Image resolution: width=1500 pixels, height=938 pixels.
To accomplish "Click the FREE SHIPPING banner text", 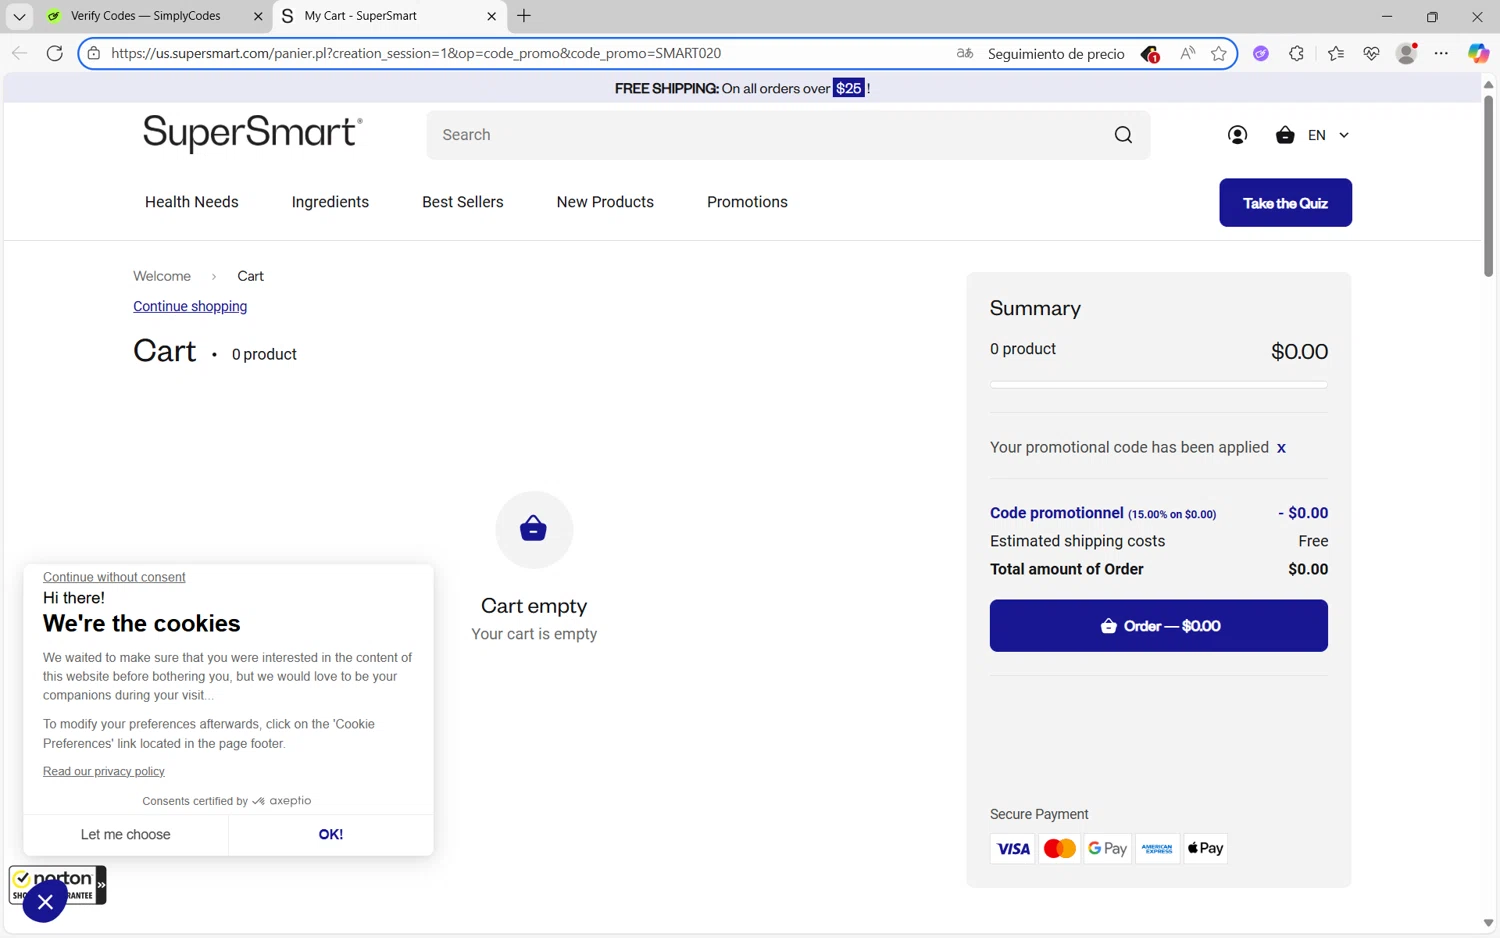I will pyautogui.click(x=742, y=88).
